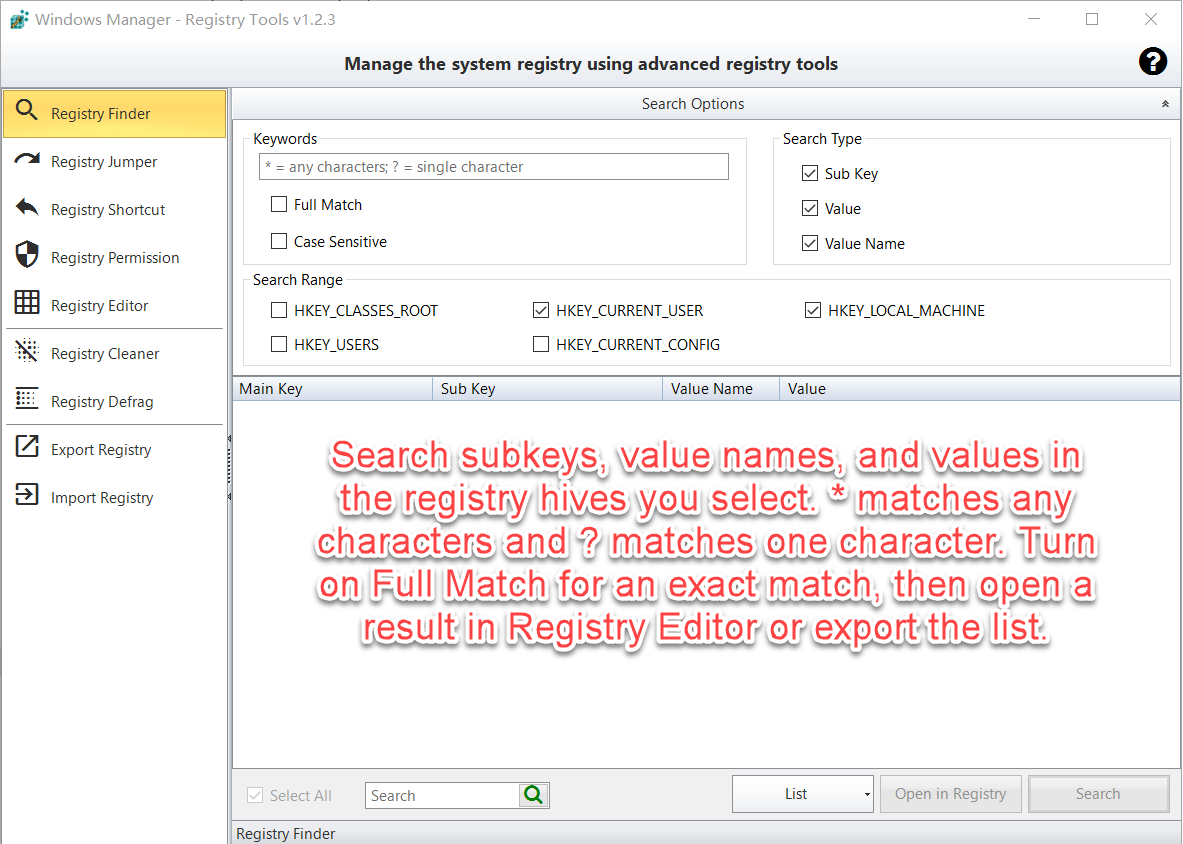Click the Registry Jumper arrow icon
The height and width of the screenshot is (844, 1183).
[x=26, y=159]
